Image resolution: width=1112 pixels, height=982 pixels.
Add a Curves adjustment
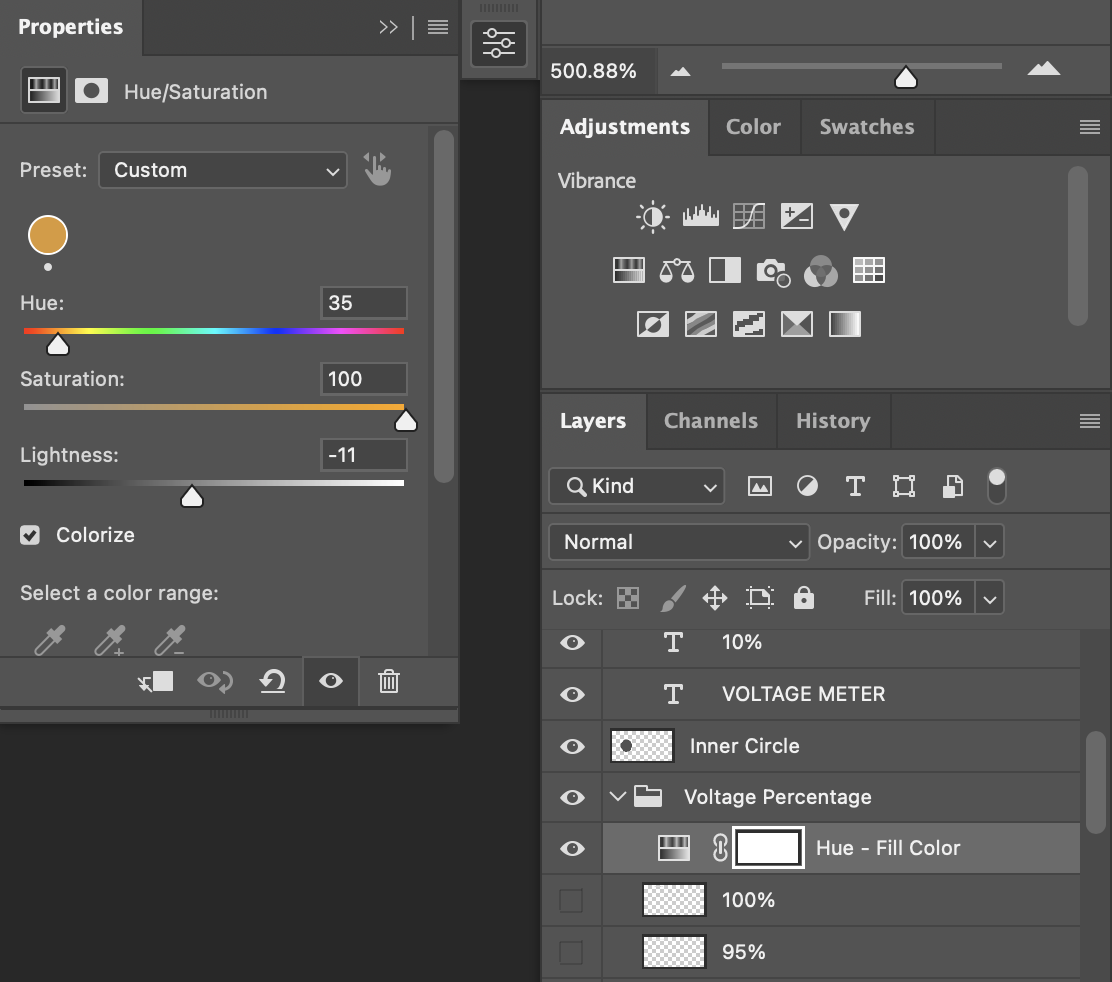pos(749,216)
